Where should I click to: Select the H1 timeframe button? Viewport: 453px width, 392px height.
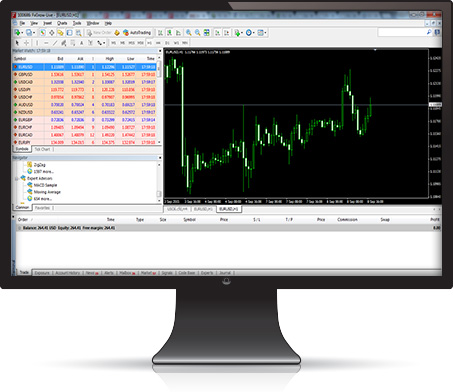pyautogui.click(x=149, y=43)
